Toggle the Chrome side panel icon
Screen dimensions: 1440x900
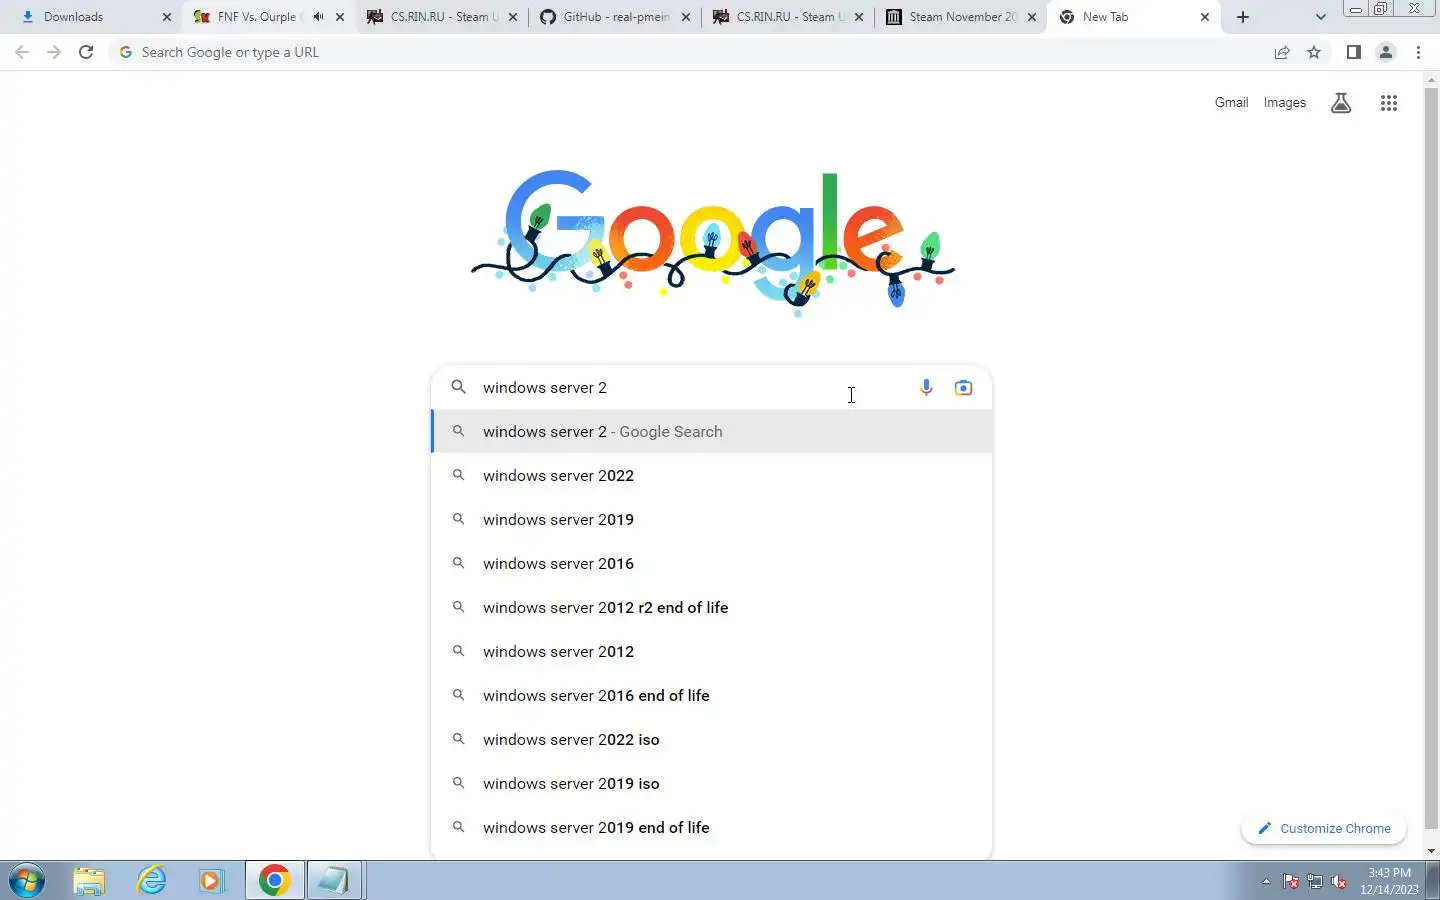1353,52
